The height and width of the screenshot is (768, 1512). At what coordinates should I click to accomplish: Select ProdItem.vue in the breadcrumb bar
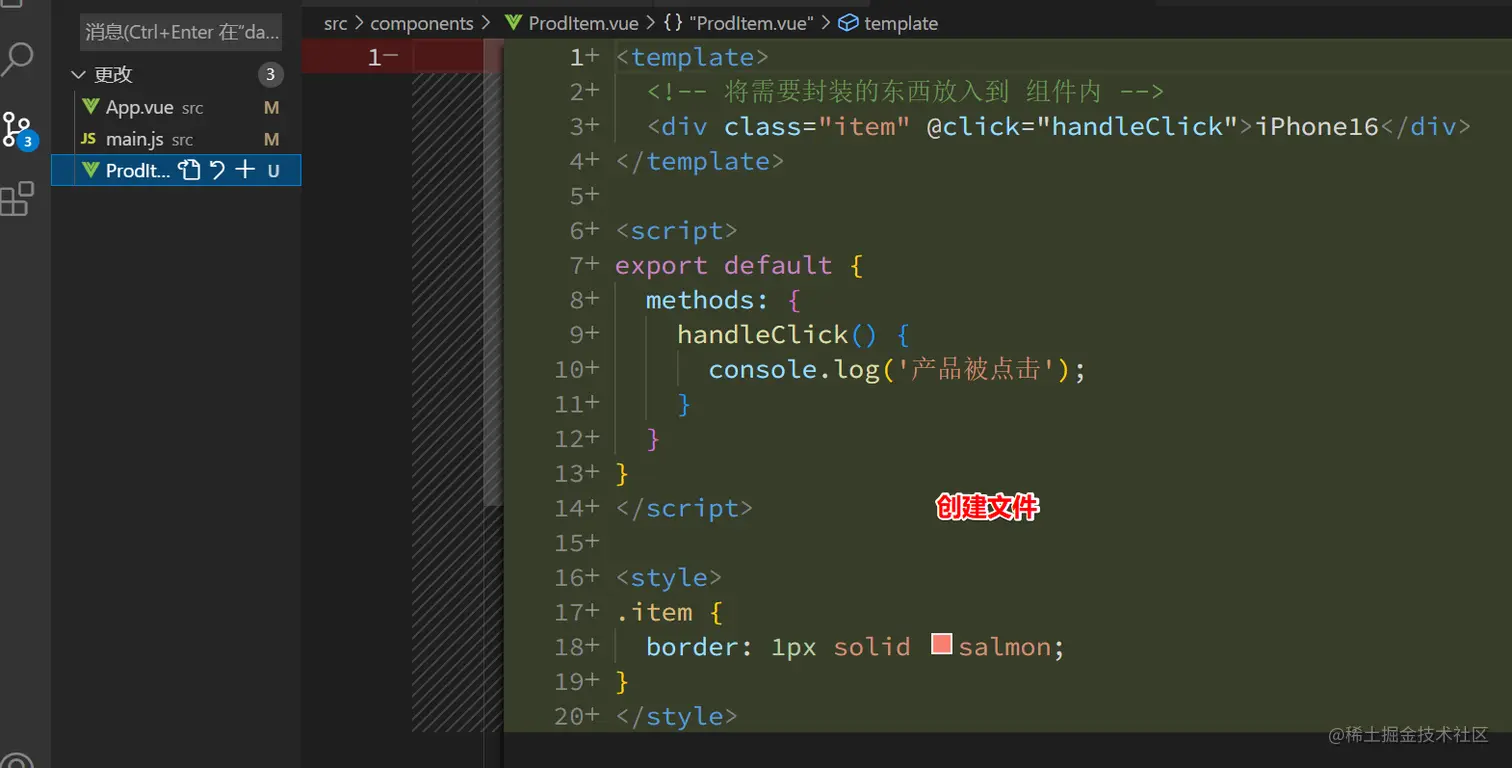[x=583, y=23]
